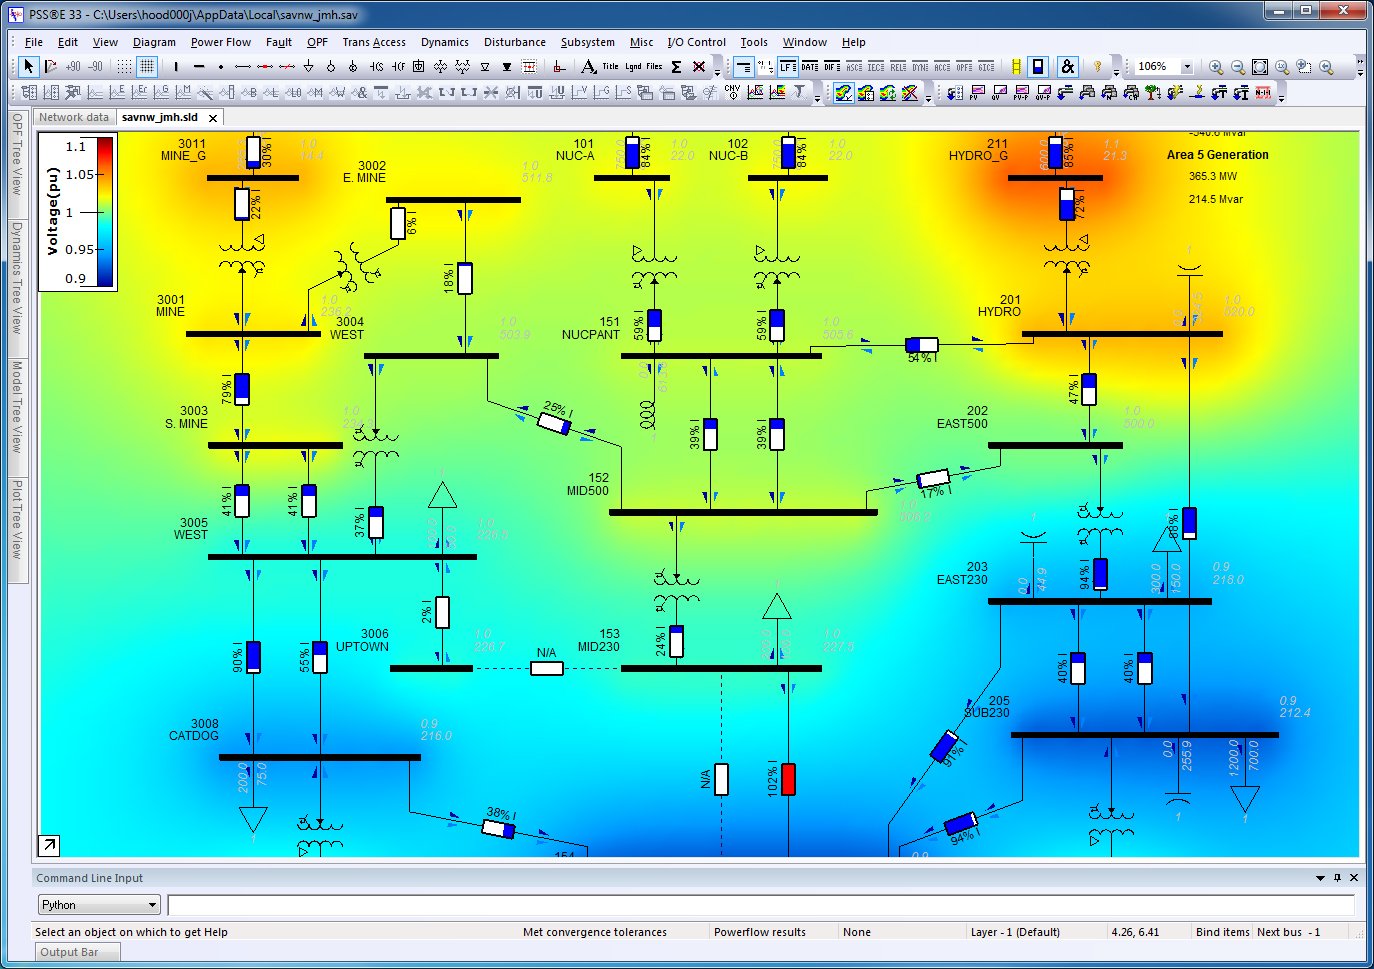Image resolution: width=1374 pixels, height=969 pixels.
Task: Toggle the crossed-out contour map button
Action: 909,92
